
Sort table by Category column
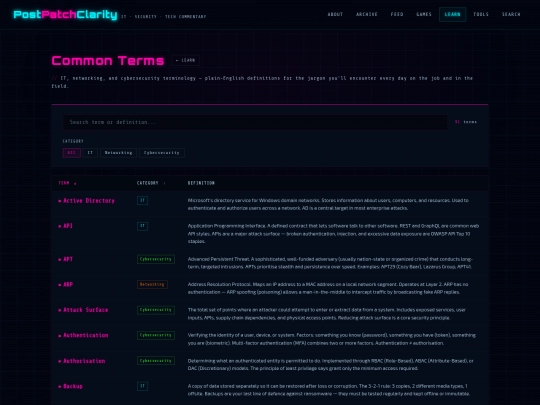coord(151,183)
